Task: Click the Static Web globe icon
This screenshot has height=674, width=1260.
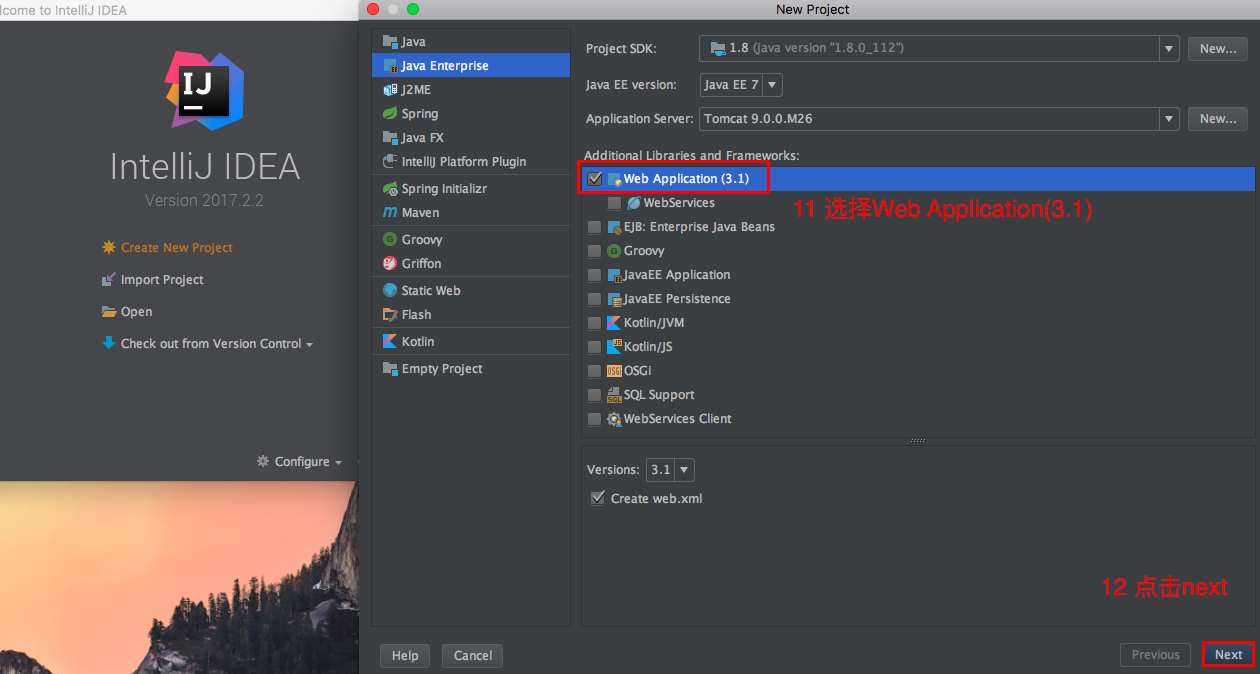Action: [x=390, y=291]
